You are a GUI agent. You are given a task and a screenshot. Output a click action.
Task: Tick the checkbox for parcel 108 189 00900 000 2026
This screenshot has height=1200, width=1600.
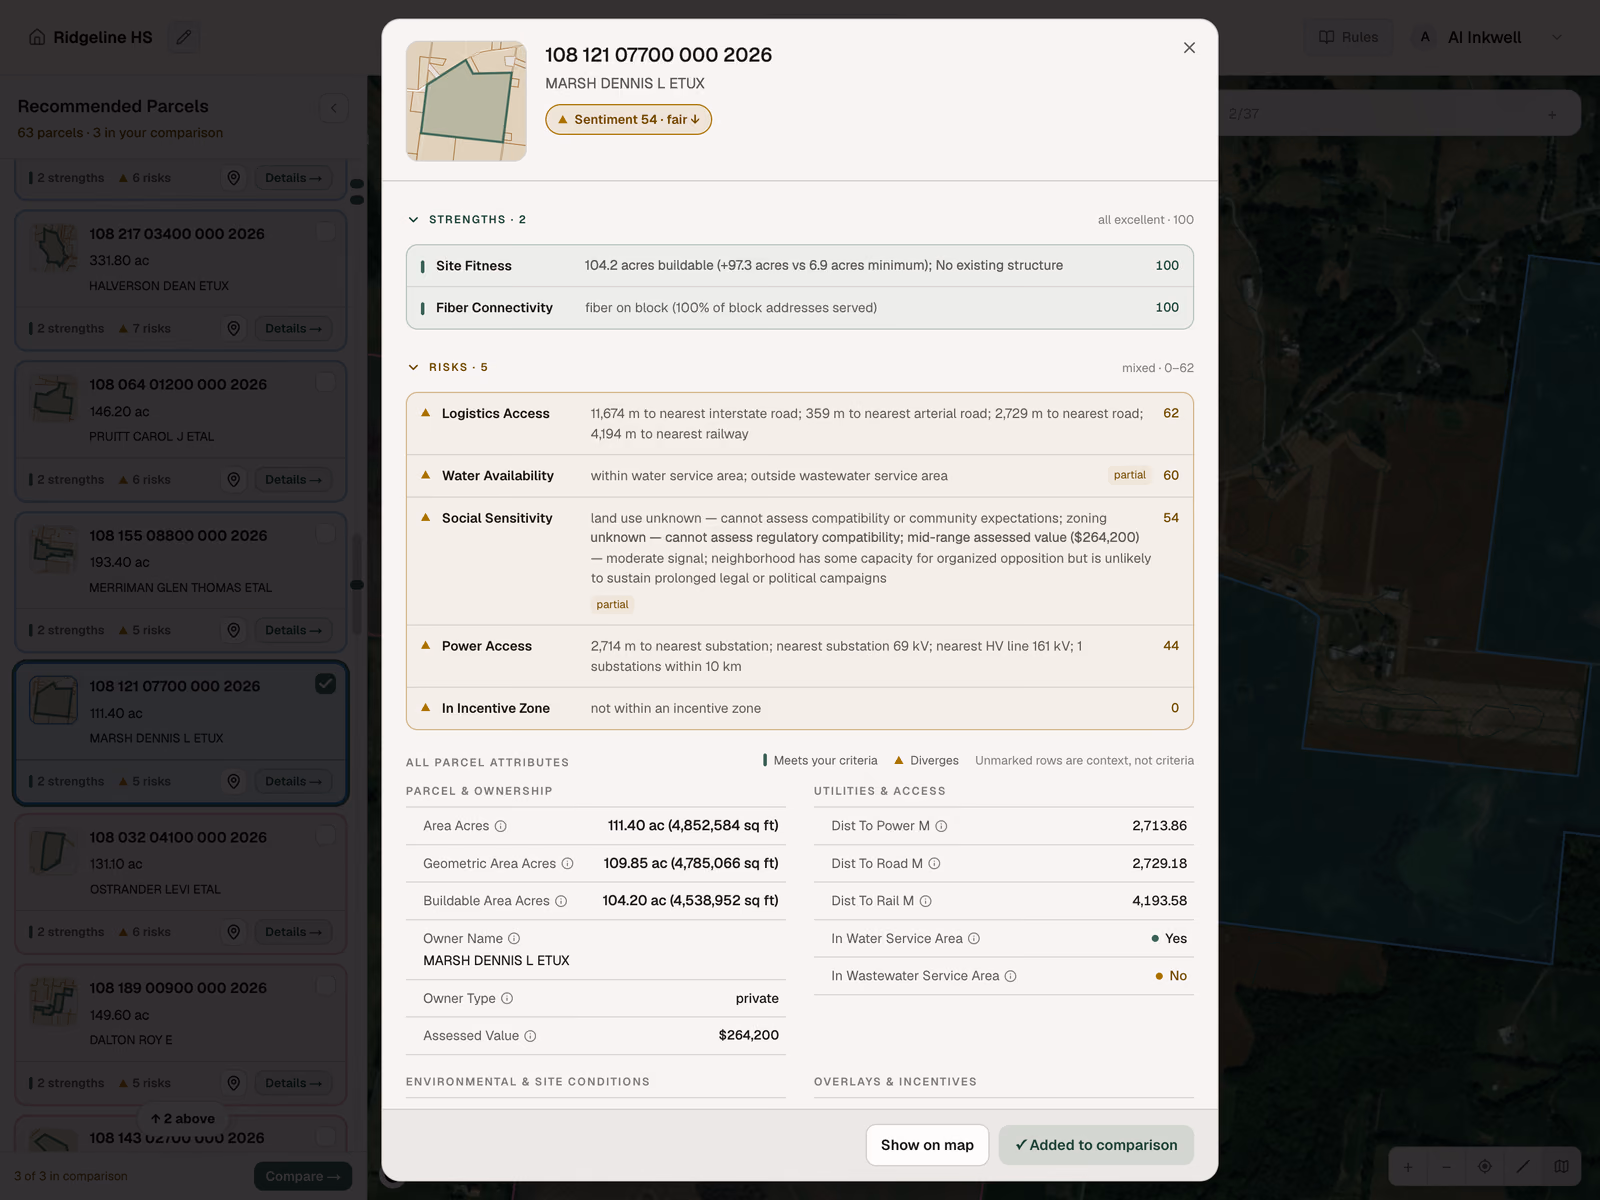[325, 985]
